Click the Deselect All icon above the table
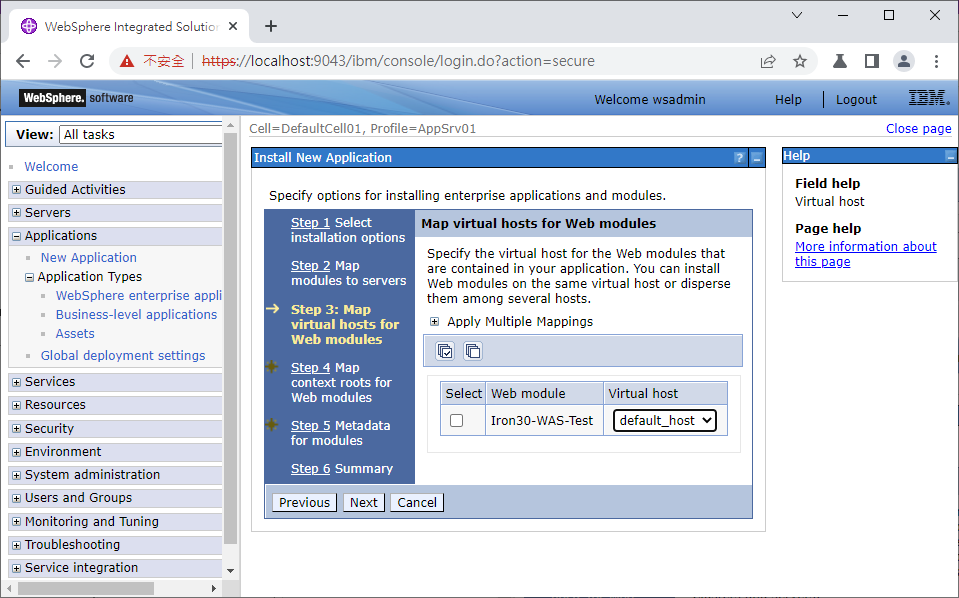This screenshot has width=959, height=598. (473, 351)
